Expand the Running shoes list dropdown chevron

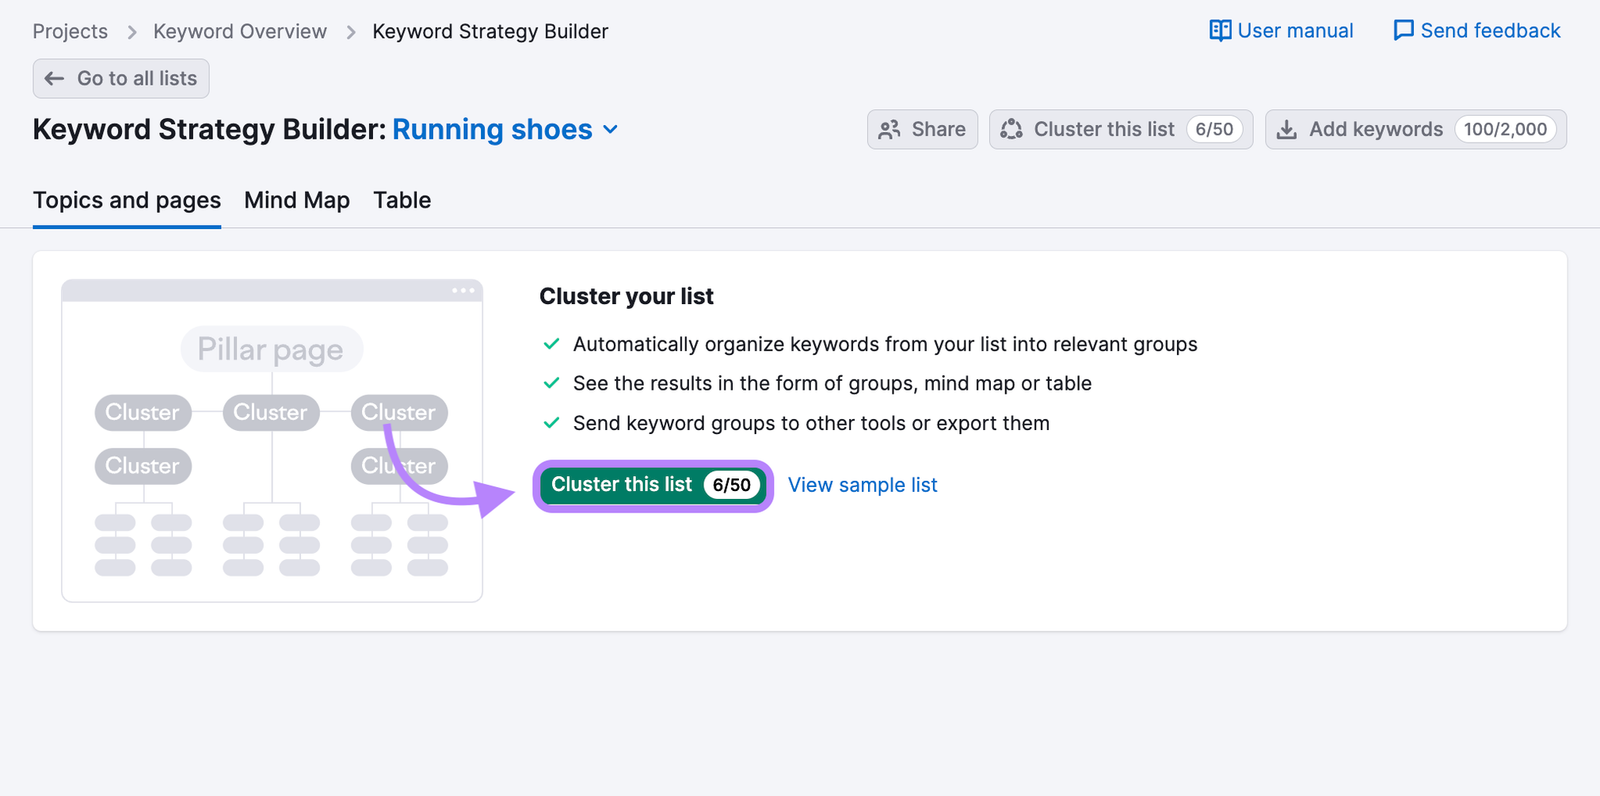pos(611,130)
